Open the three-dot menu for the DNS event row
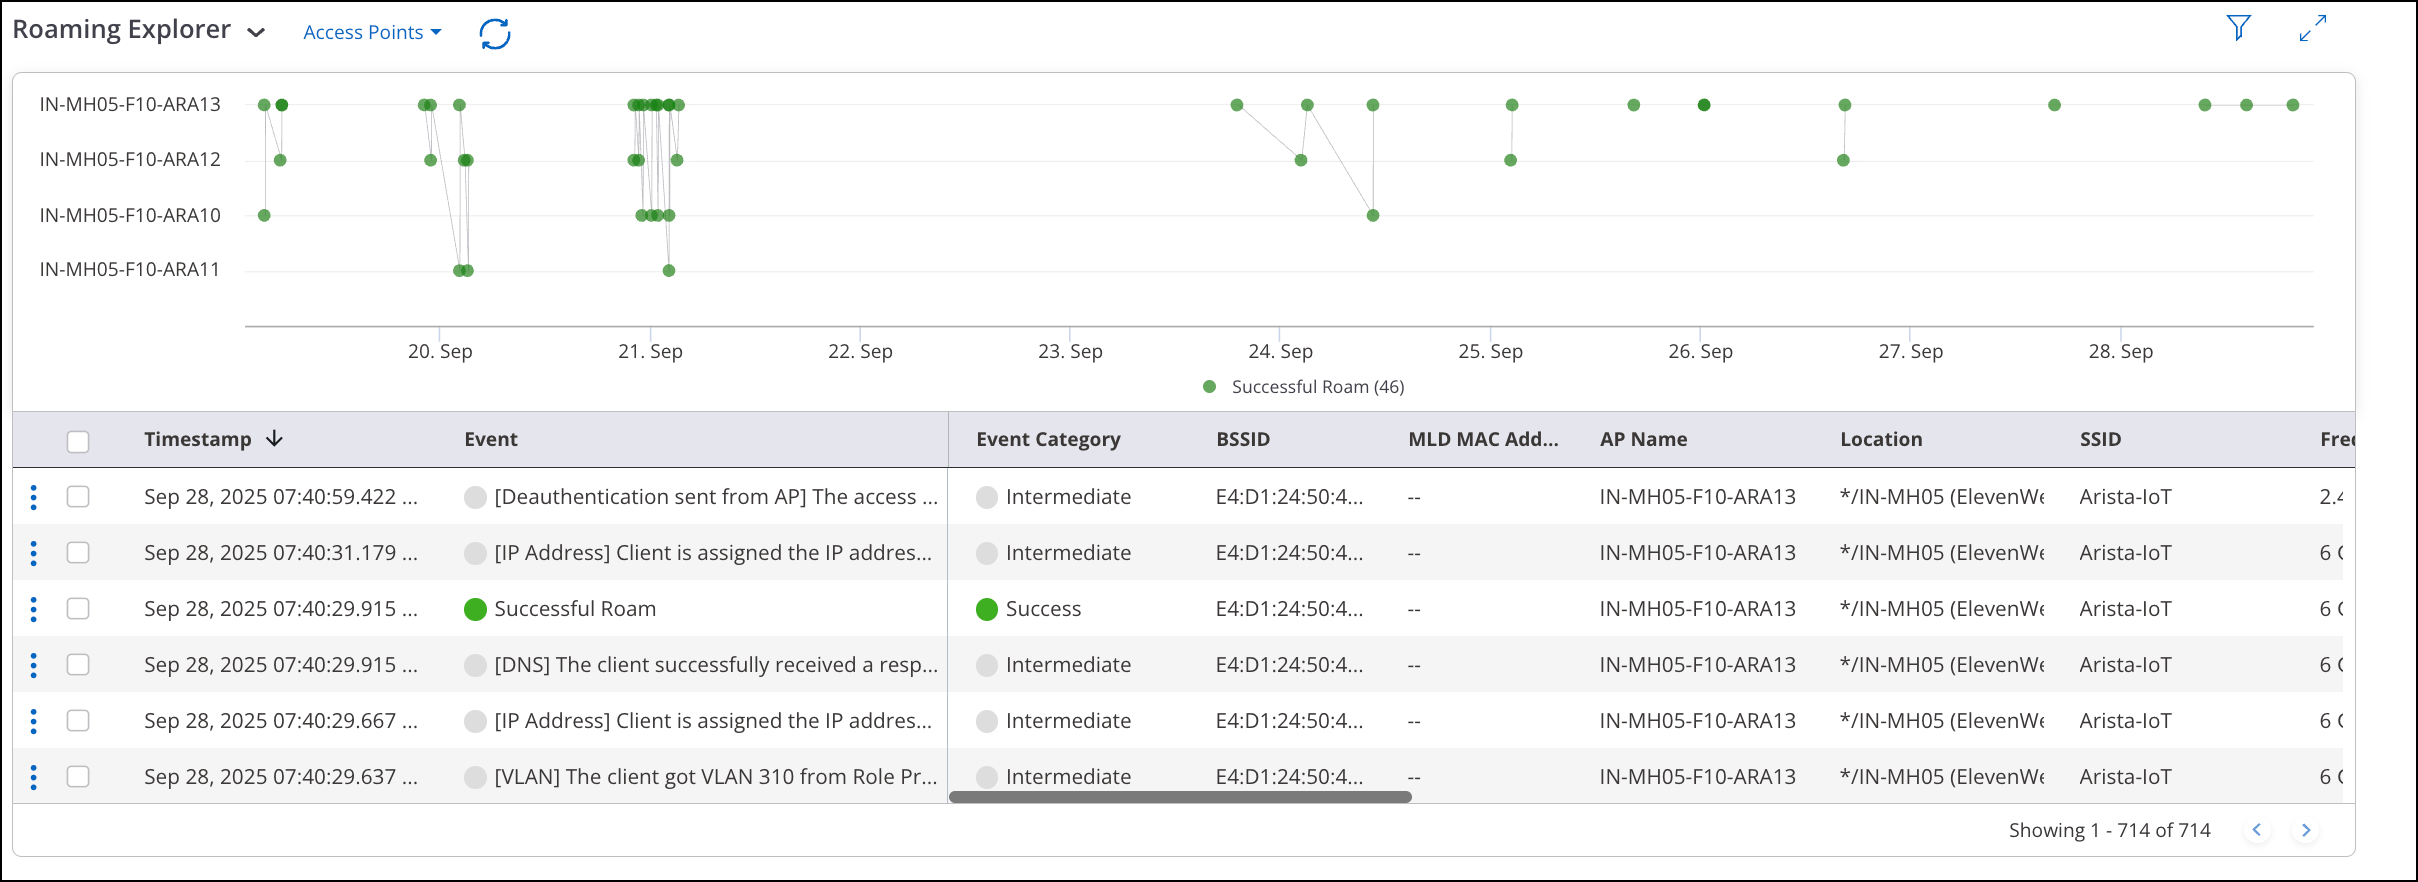The width and height of the screenshot is (2418, 882). tap(34, 665)
